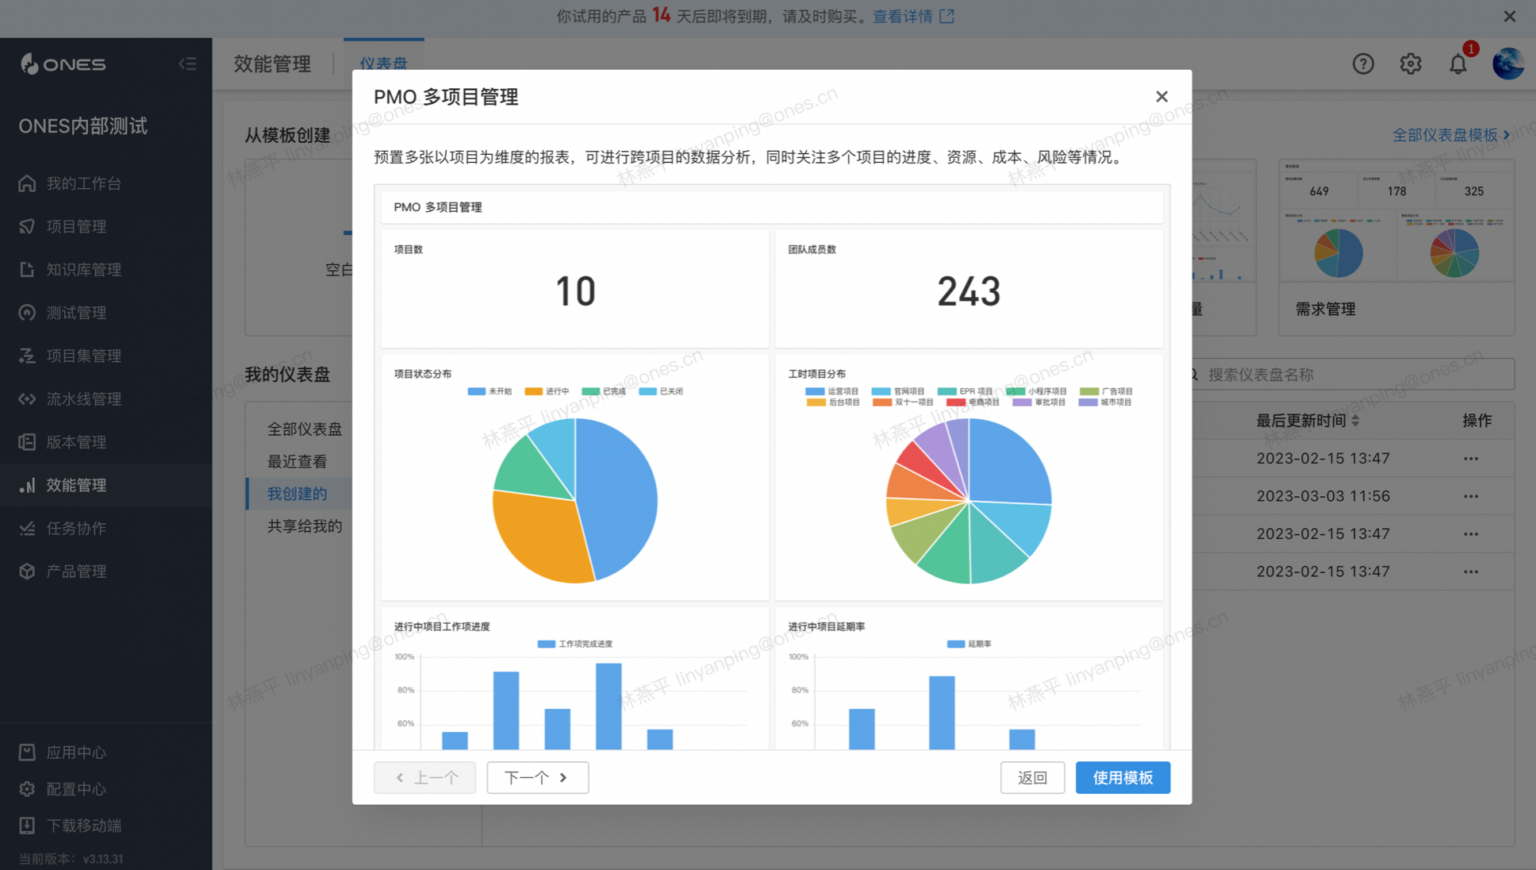
Task: Click the 使用模板 button
Action: pos(1122,777)
